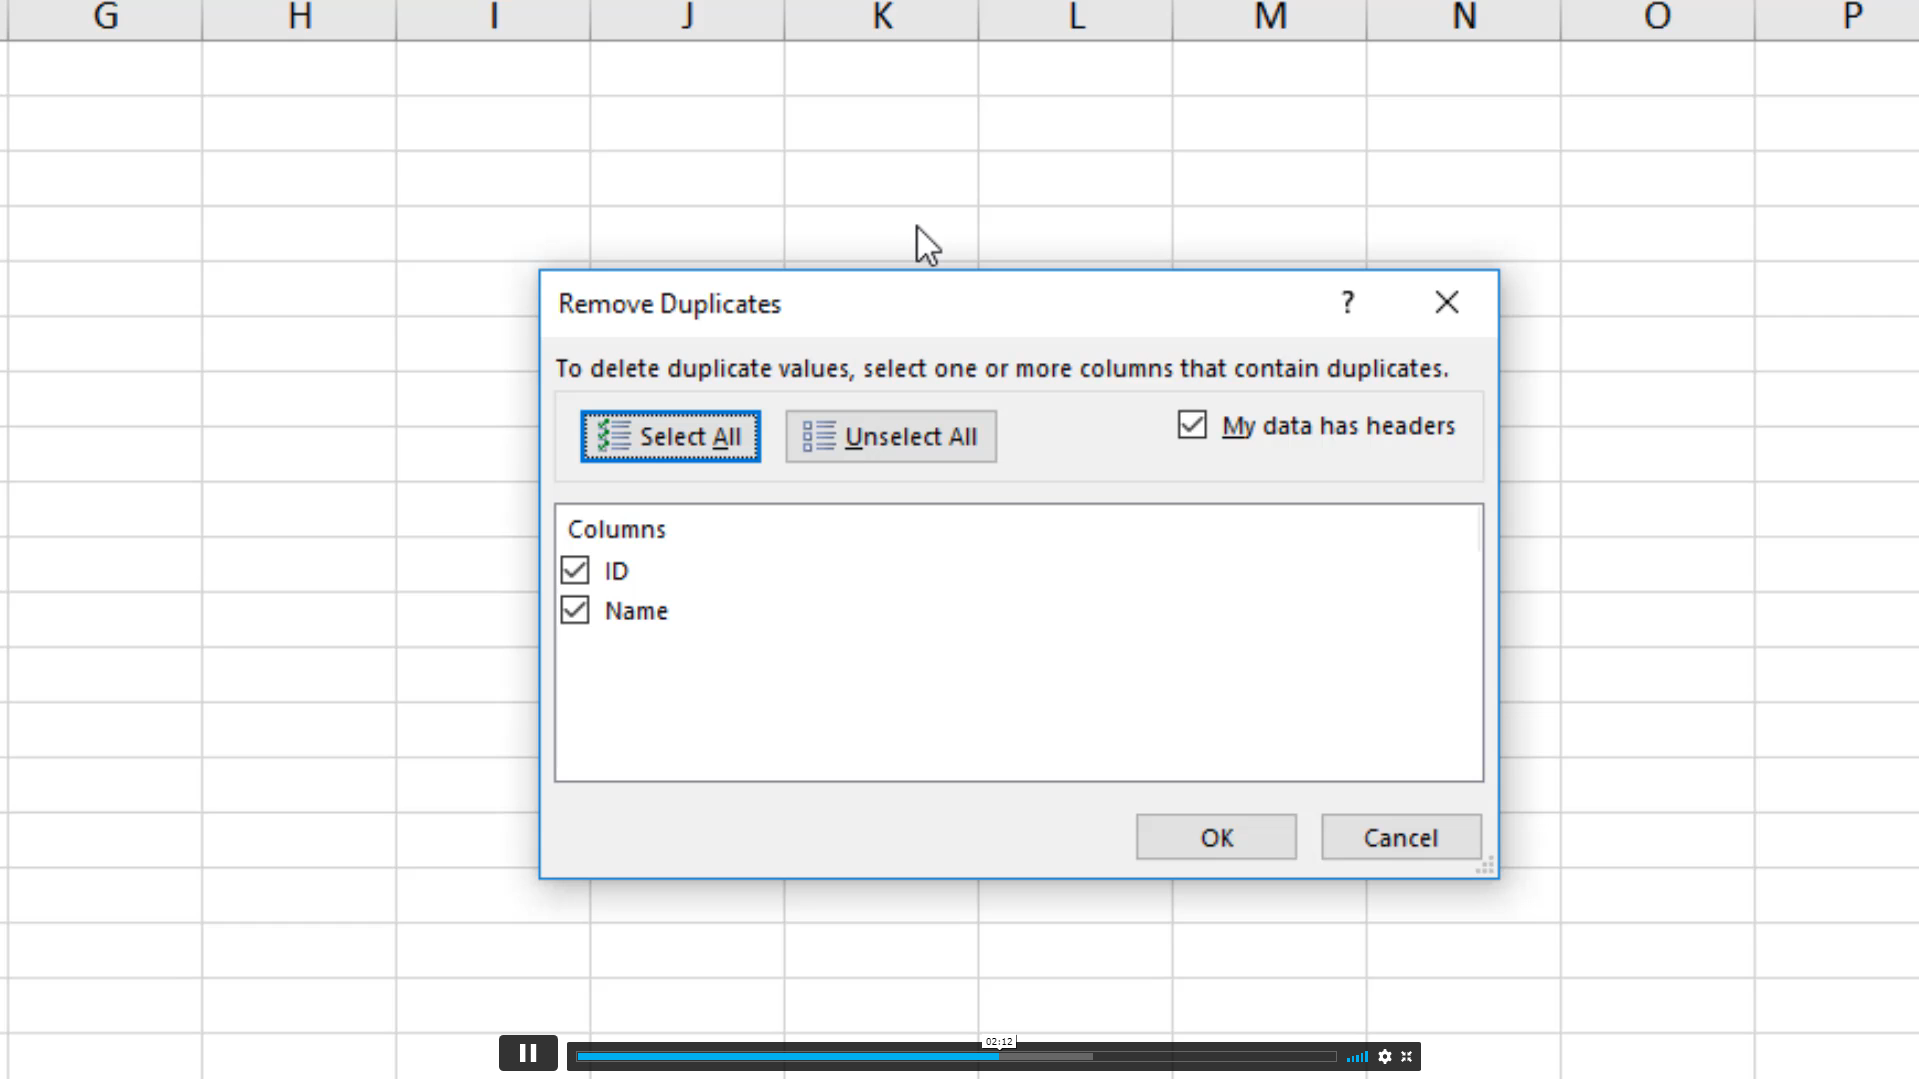Open video player settings gear

coord(1385,1056)
